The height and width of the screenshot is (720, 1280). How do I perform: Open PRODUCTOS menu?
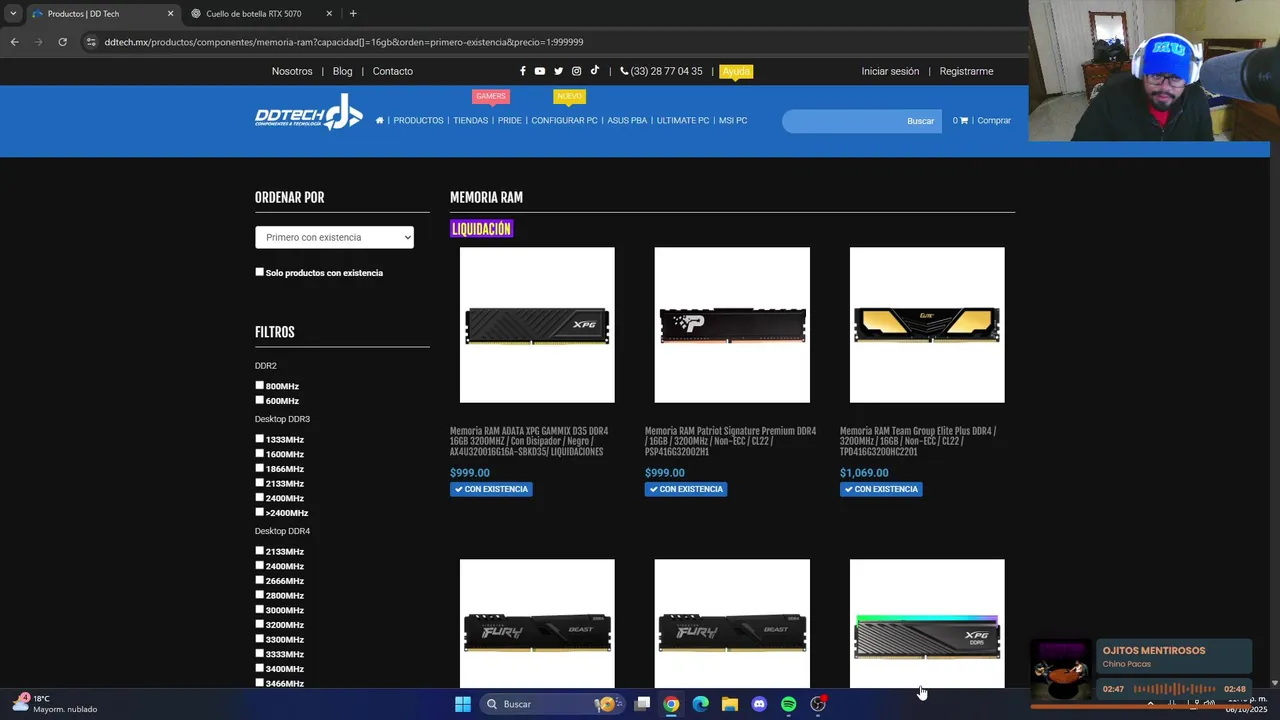tap(418, 120)
